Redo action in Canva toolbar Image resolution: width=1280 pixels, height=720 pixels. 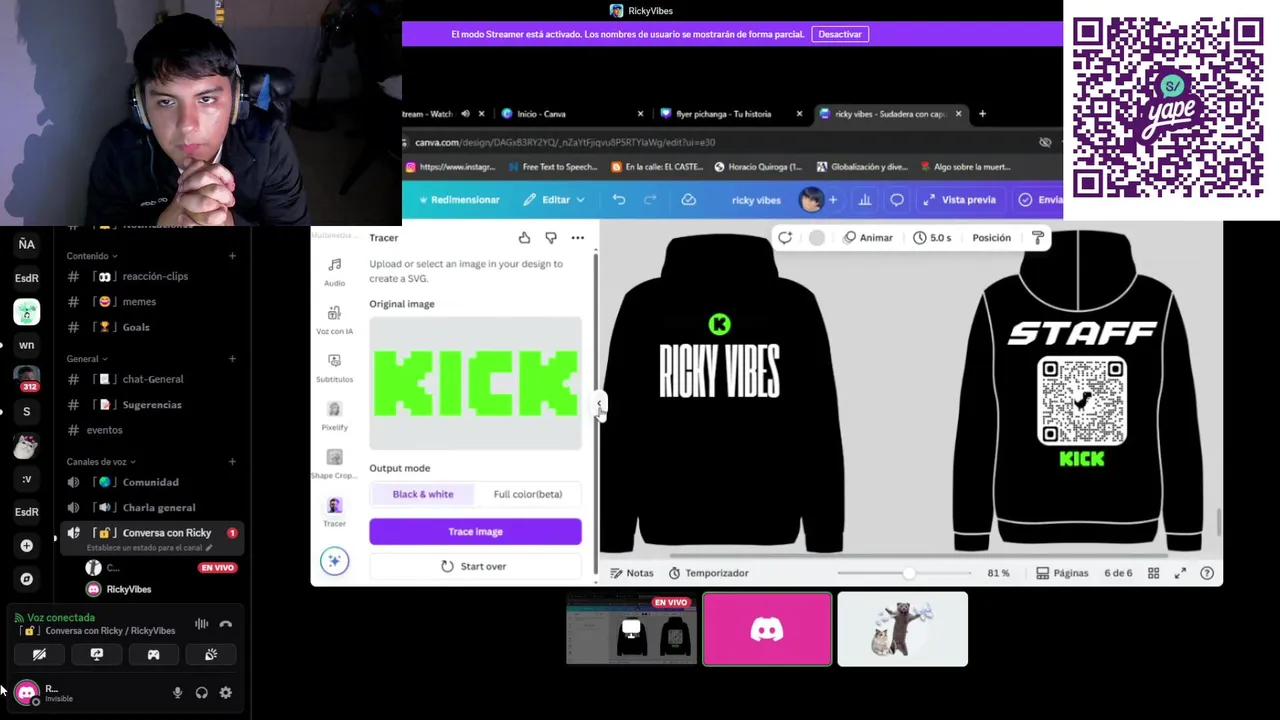[650, 200]
